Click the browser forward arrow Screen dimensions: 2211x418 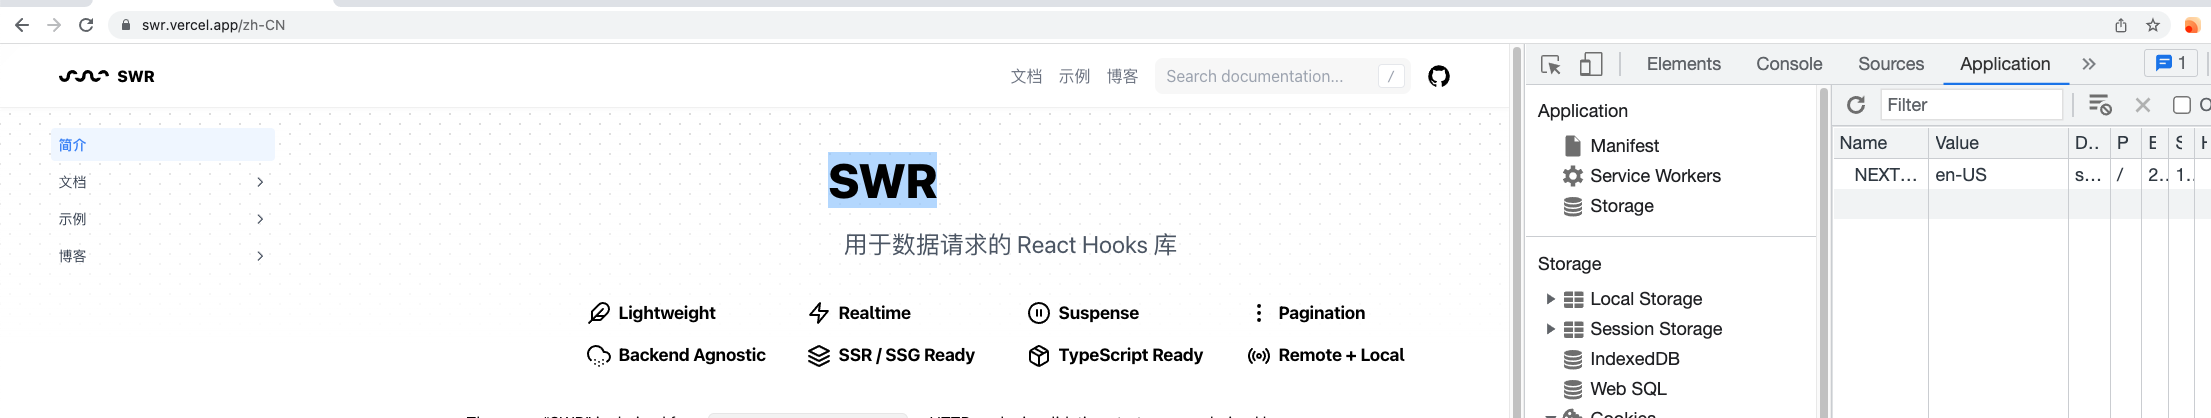tap(54, 25)
